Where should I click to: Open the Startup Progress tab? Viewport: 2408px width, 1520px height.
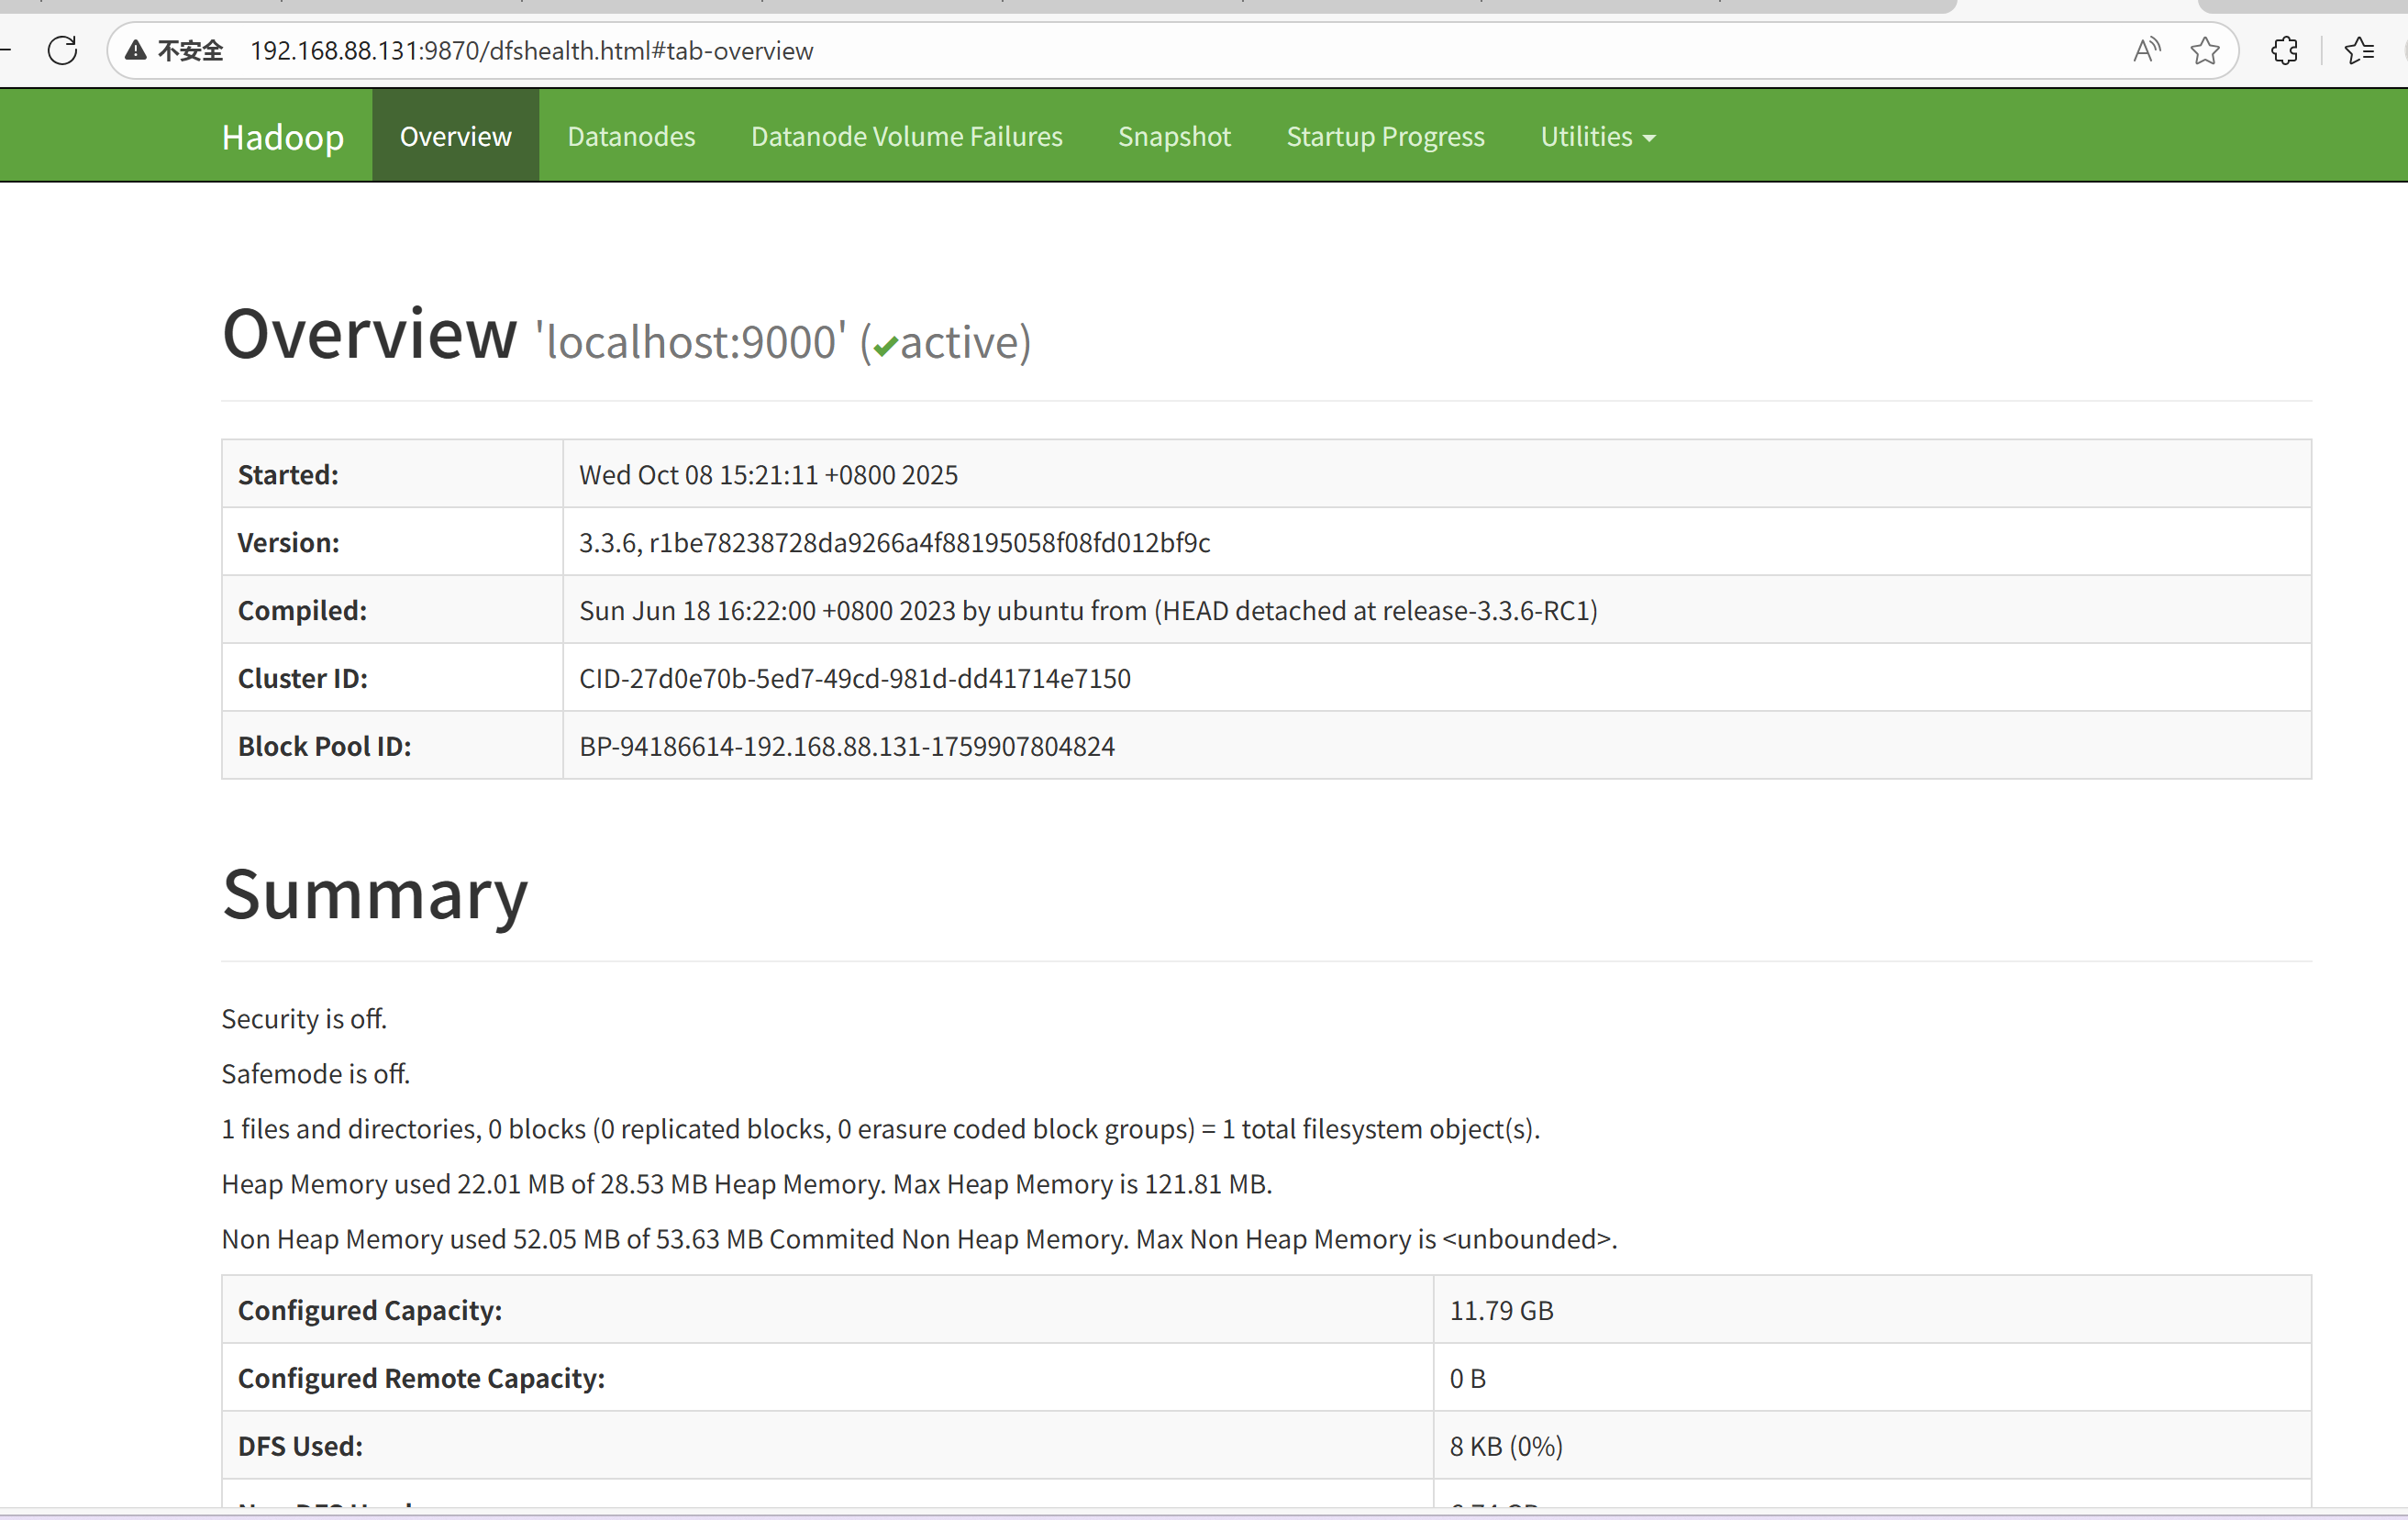(1385, 136)
